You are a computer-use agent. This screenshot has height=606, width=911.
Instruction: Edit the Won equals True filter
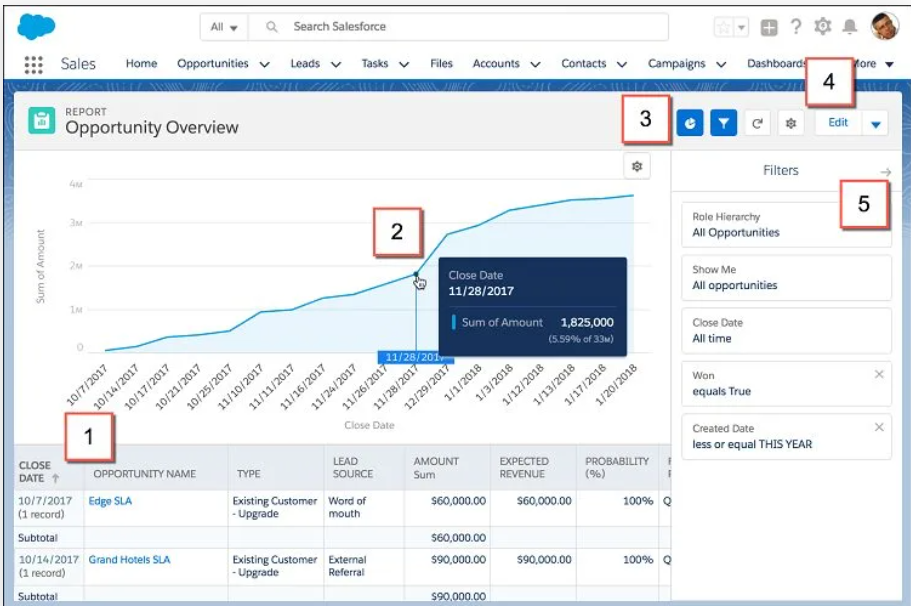786,383
